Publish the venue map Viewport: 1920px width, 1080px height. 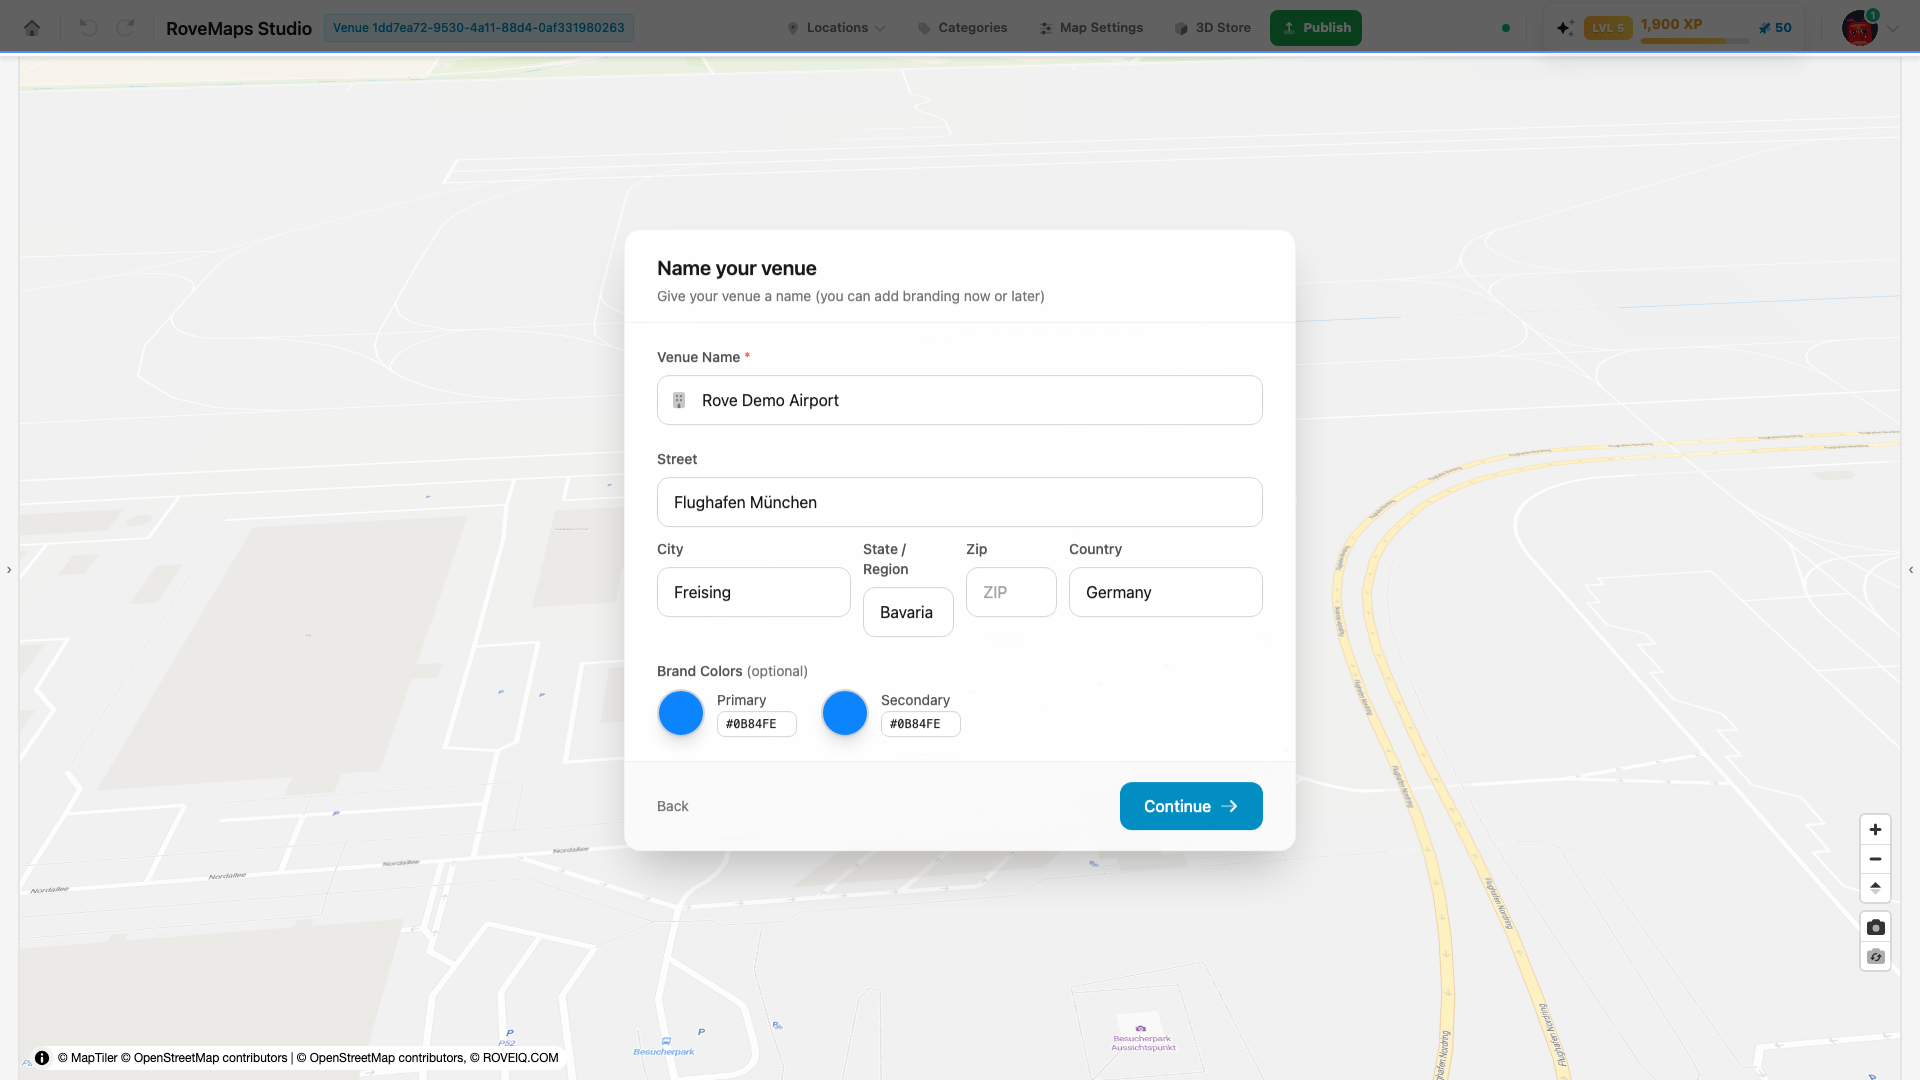(x=1316, y=28)
